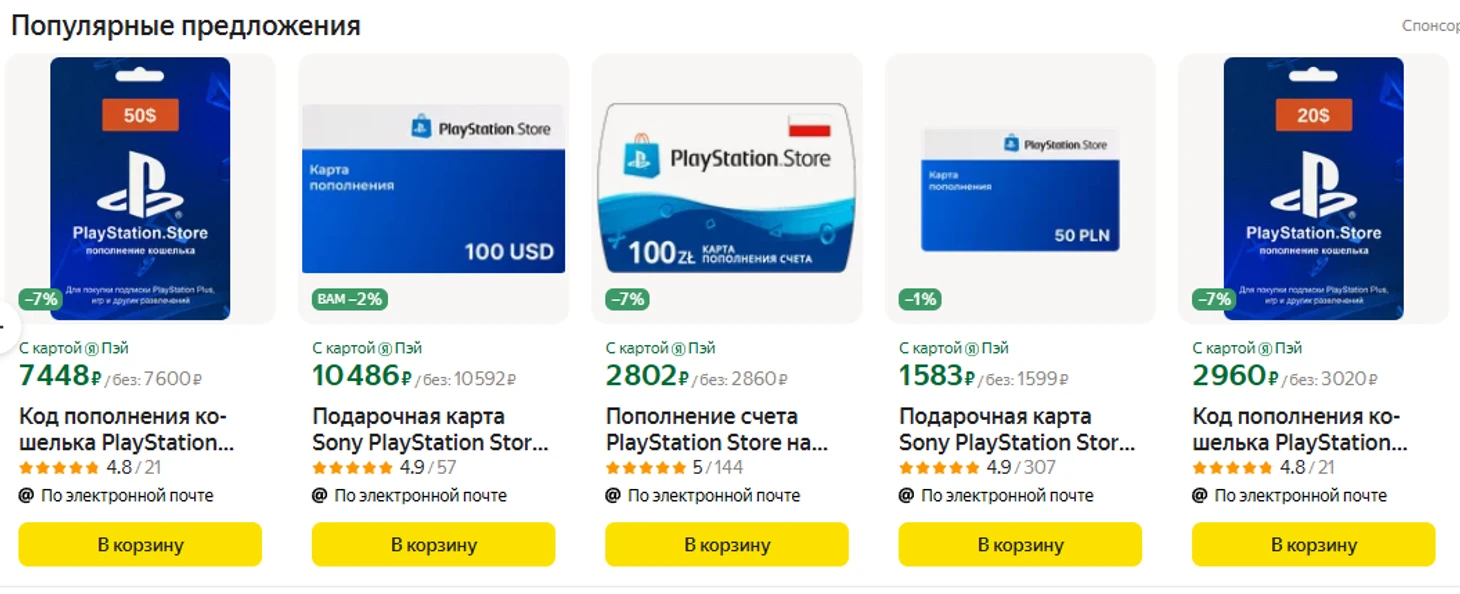Add the 50$ PlayStation wallet code to cart

pyautogui.click(x=140, y=545)
